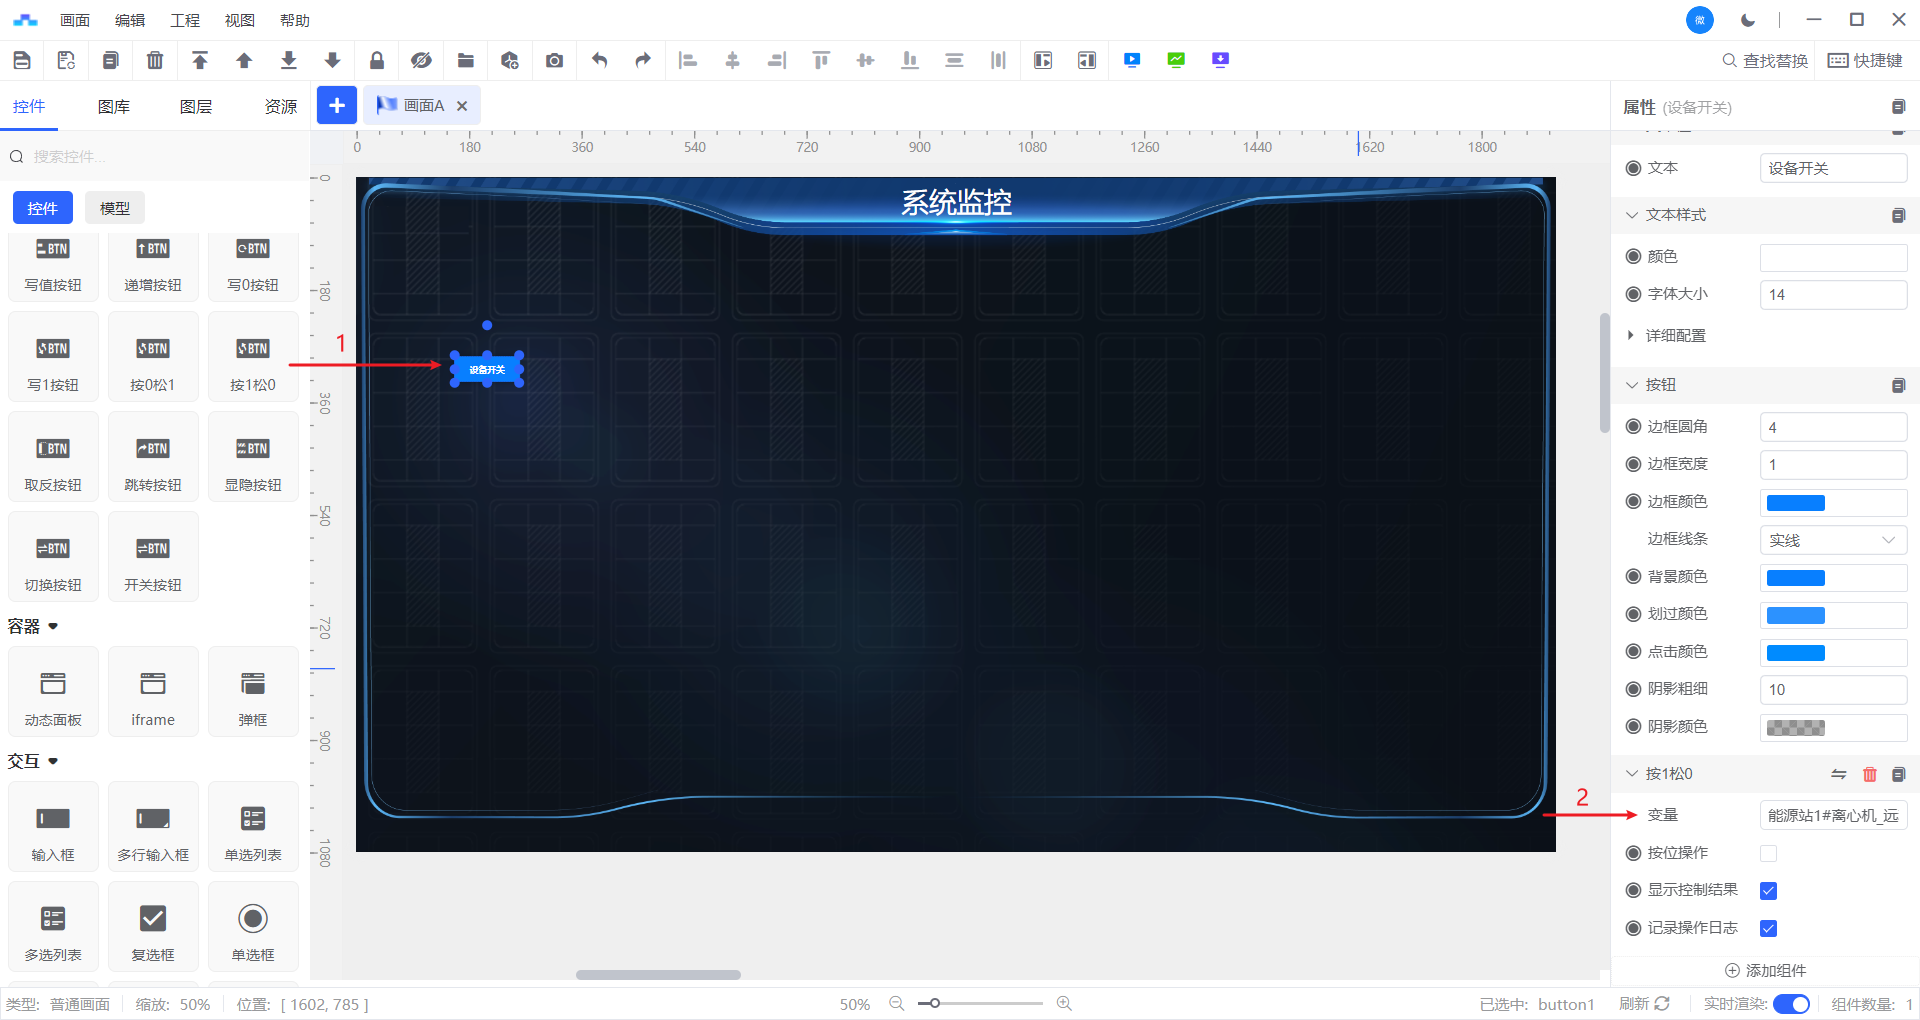Screen dimensions: 1920x1020
Task: Click the camera screenshot icon
Action: (x=554, y=60)
